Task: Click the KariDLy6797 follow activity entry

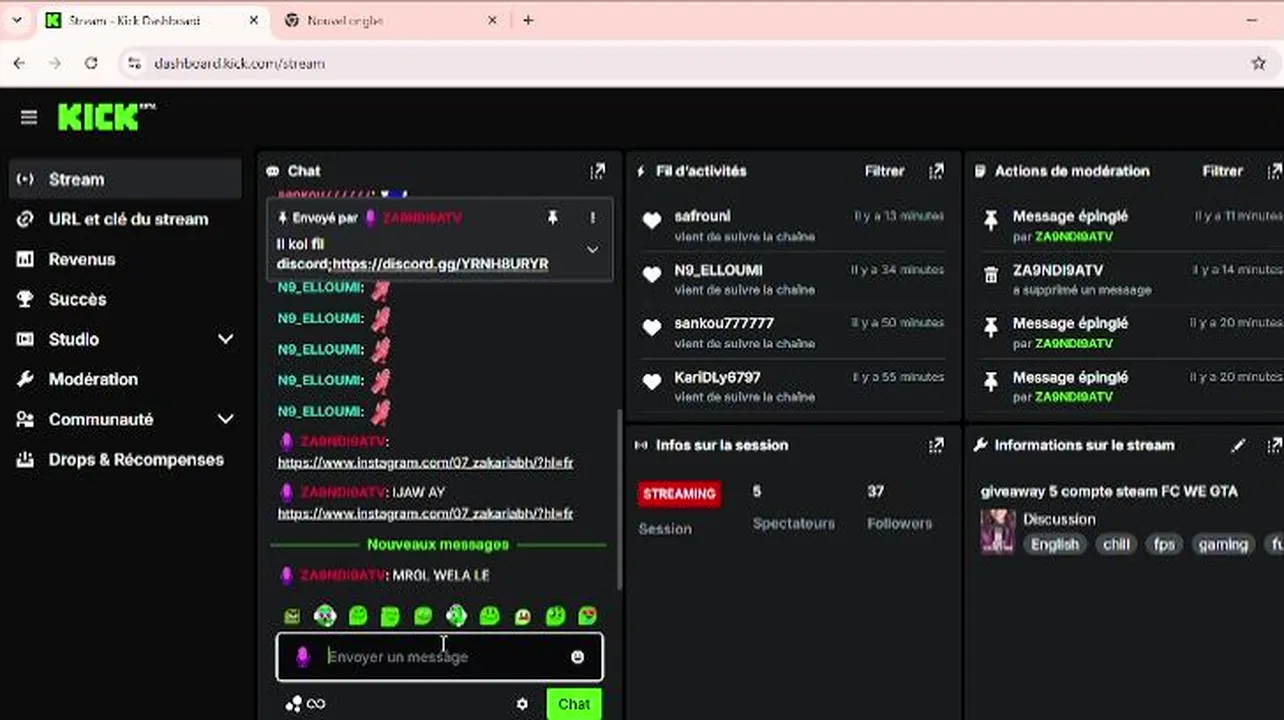Action: 795,386
